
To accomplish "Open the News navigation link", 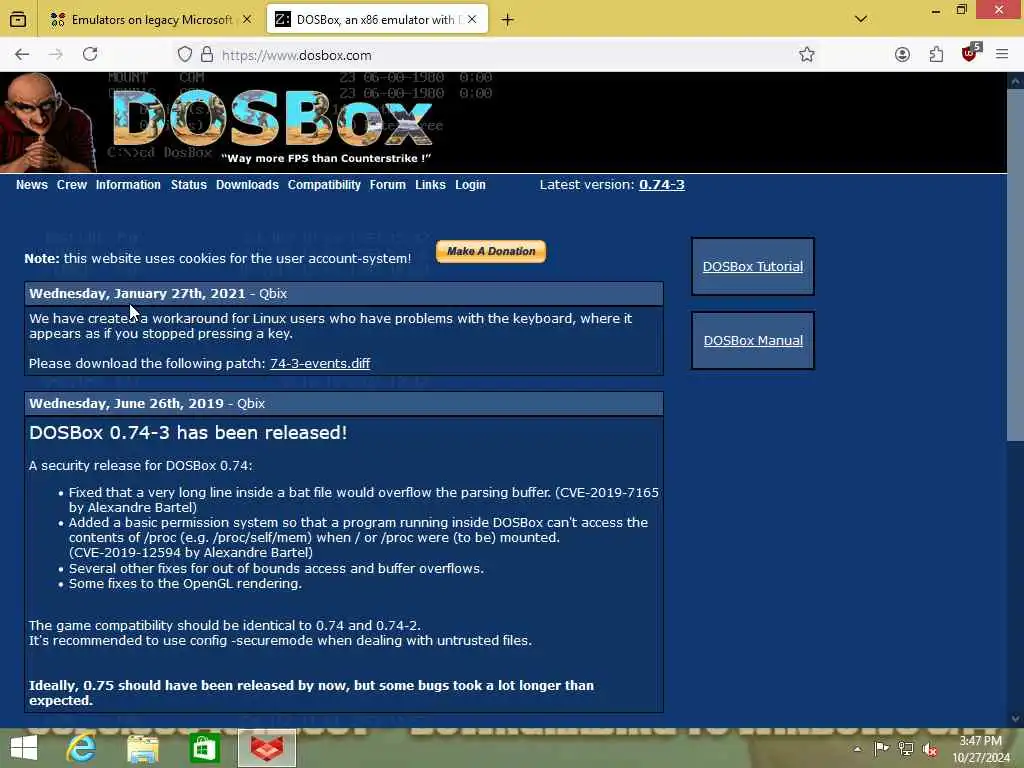I will (x=32, y=185).
